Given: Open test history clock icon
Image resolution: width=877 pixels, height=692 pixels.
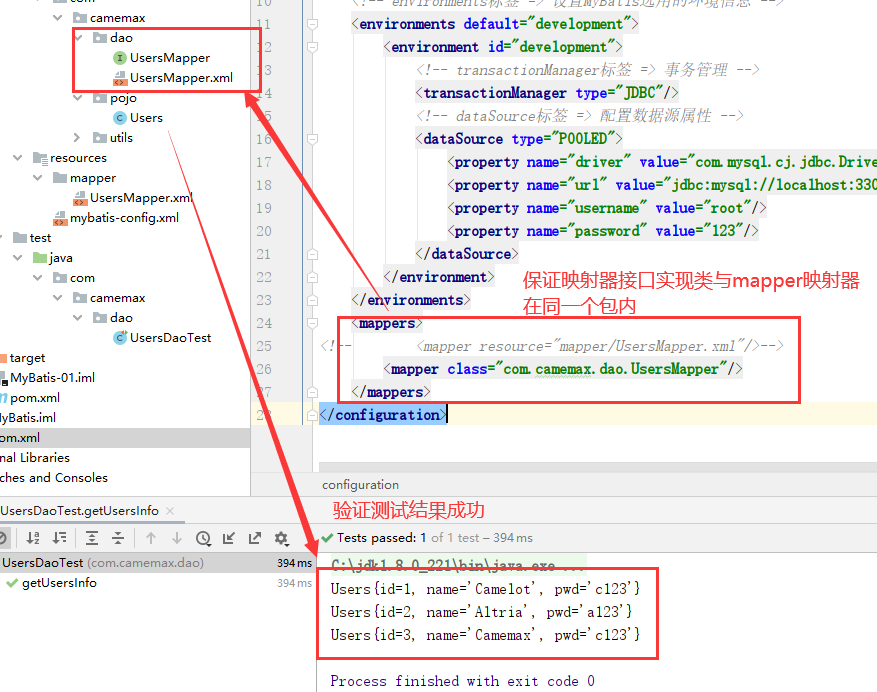Looking at the screenshot, I should tap(203, 538).
